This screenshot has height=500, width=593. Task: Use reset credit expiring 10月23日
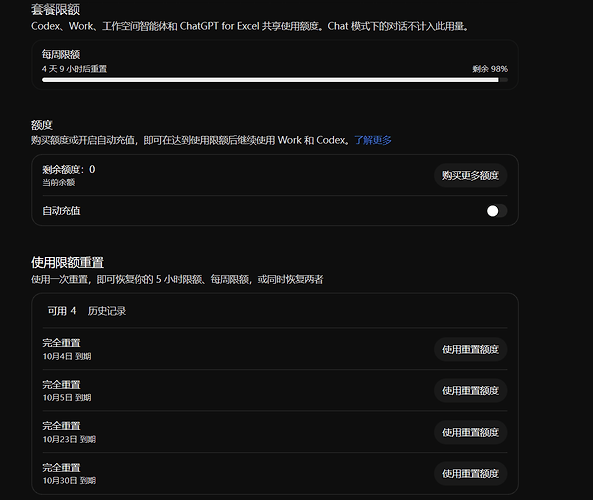pyautogui.click(x=470, y=432)
